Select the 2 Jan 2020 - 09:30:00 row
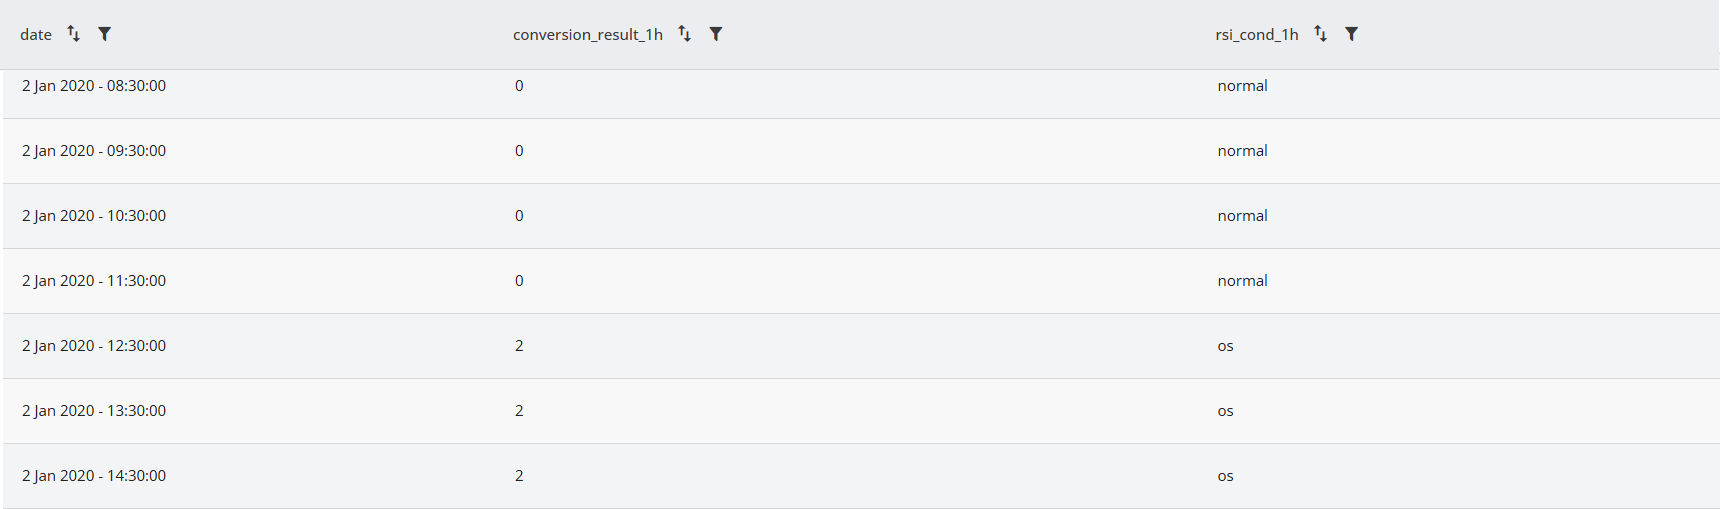The image size is (1720, 509). 861,151
